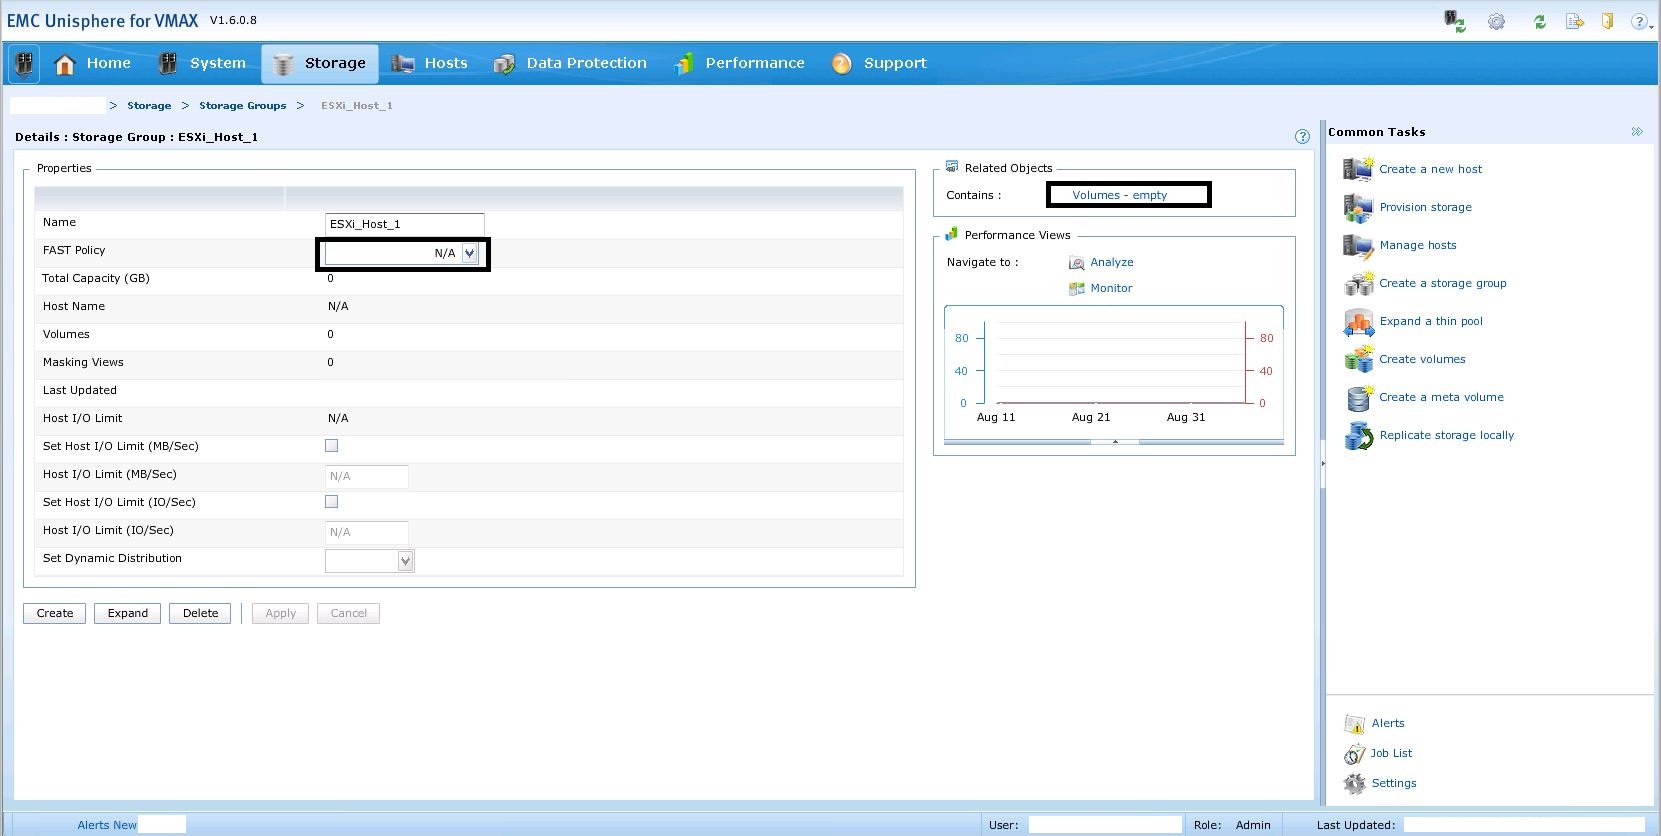
Task: Click the Provision storage icon
Action: point(1358,208)
